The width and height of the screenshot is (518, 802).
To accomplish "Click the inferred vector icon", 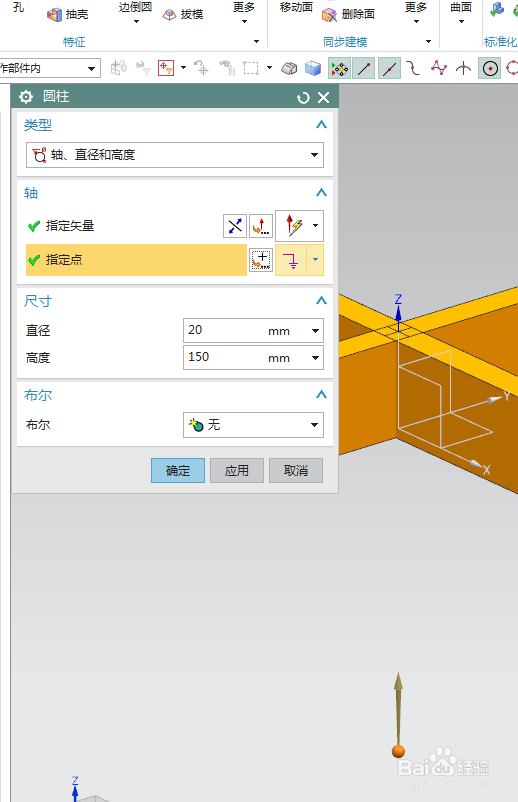I will [x=292, y=226].
